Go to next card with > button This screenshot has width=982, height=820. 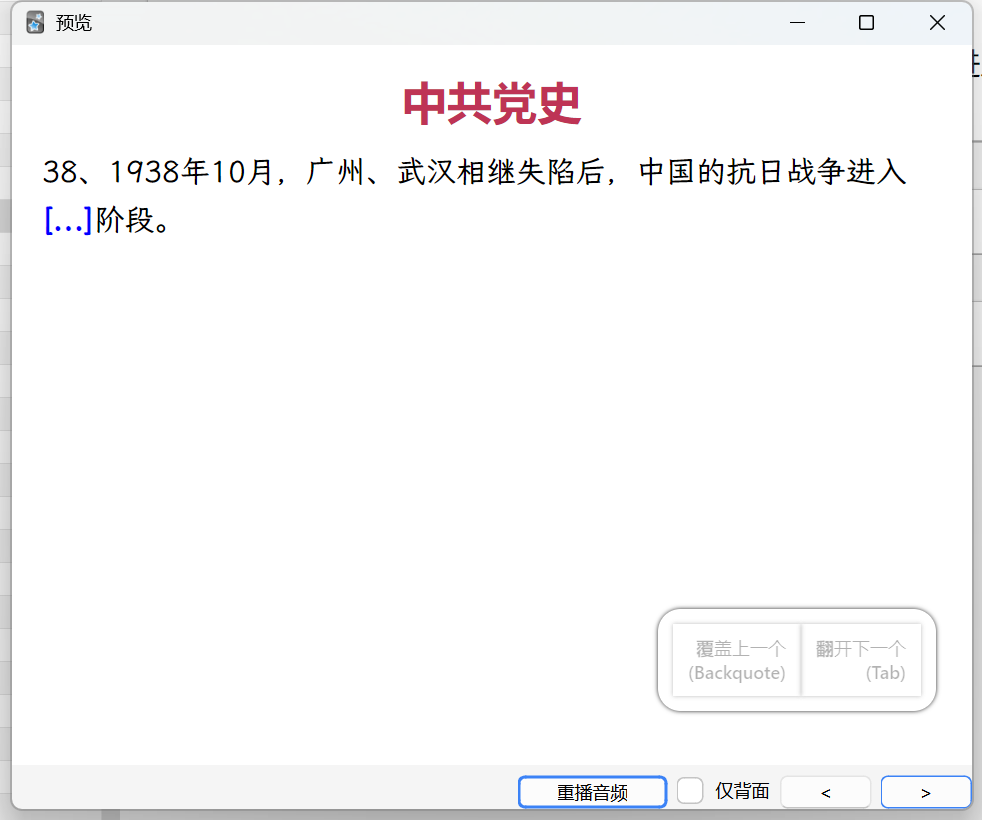[x=926, y=792]
